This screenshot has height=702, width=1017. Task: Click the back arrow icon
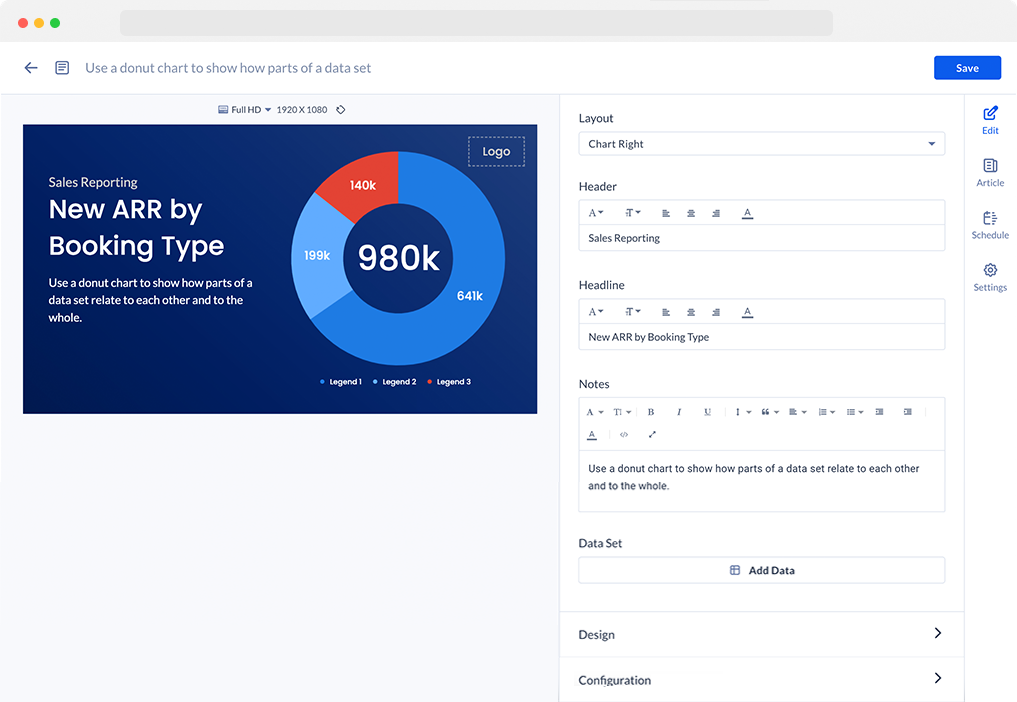pos(31,68)
